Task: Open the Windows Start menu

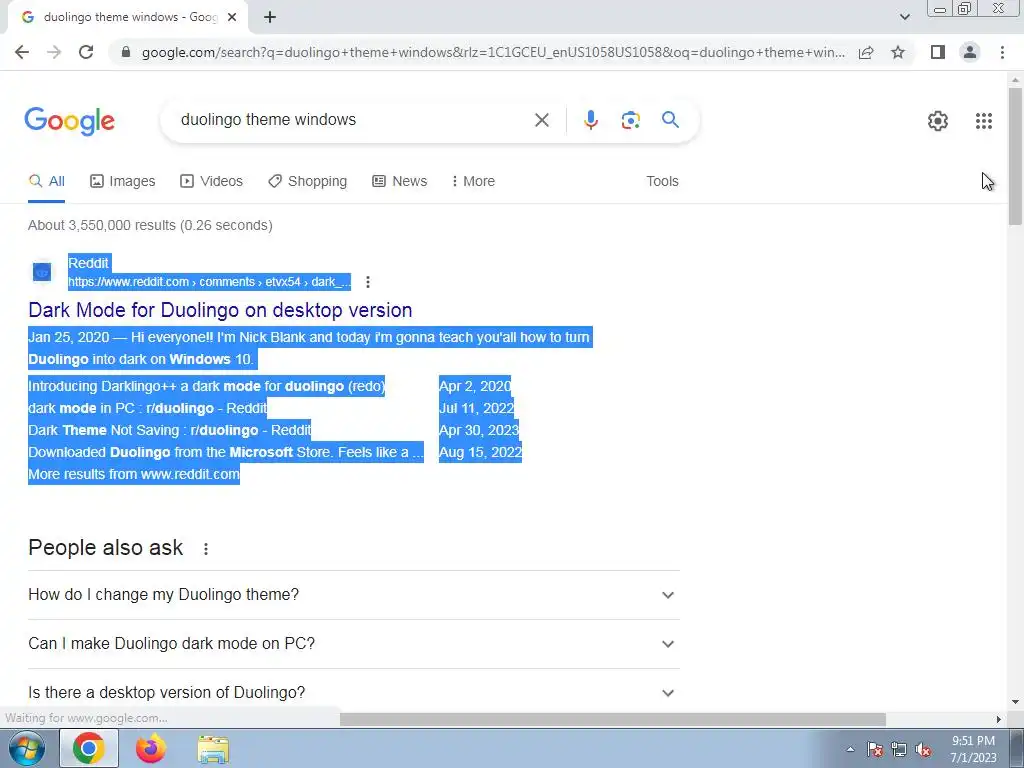Action: (x=26, y=748)
